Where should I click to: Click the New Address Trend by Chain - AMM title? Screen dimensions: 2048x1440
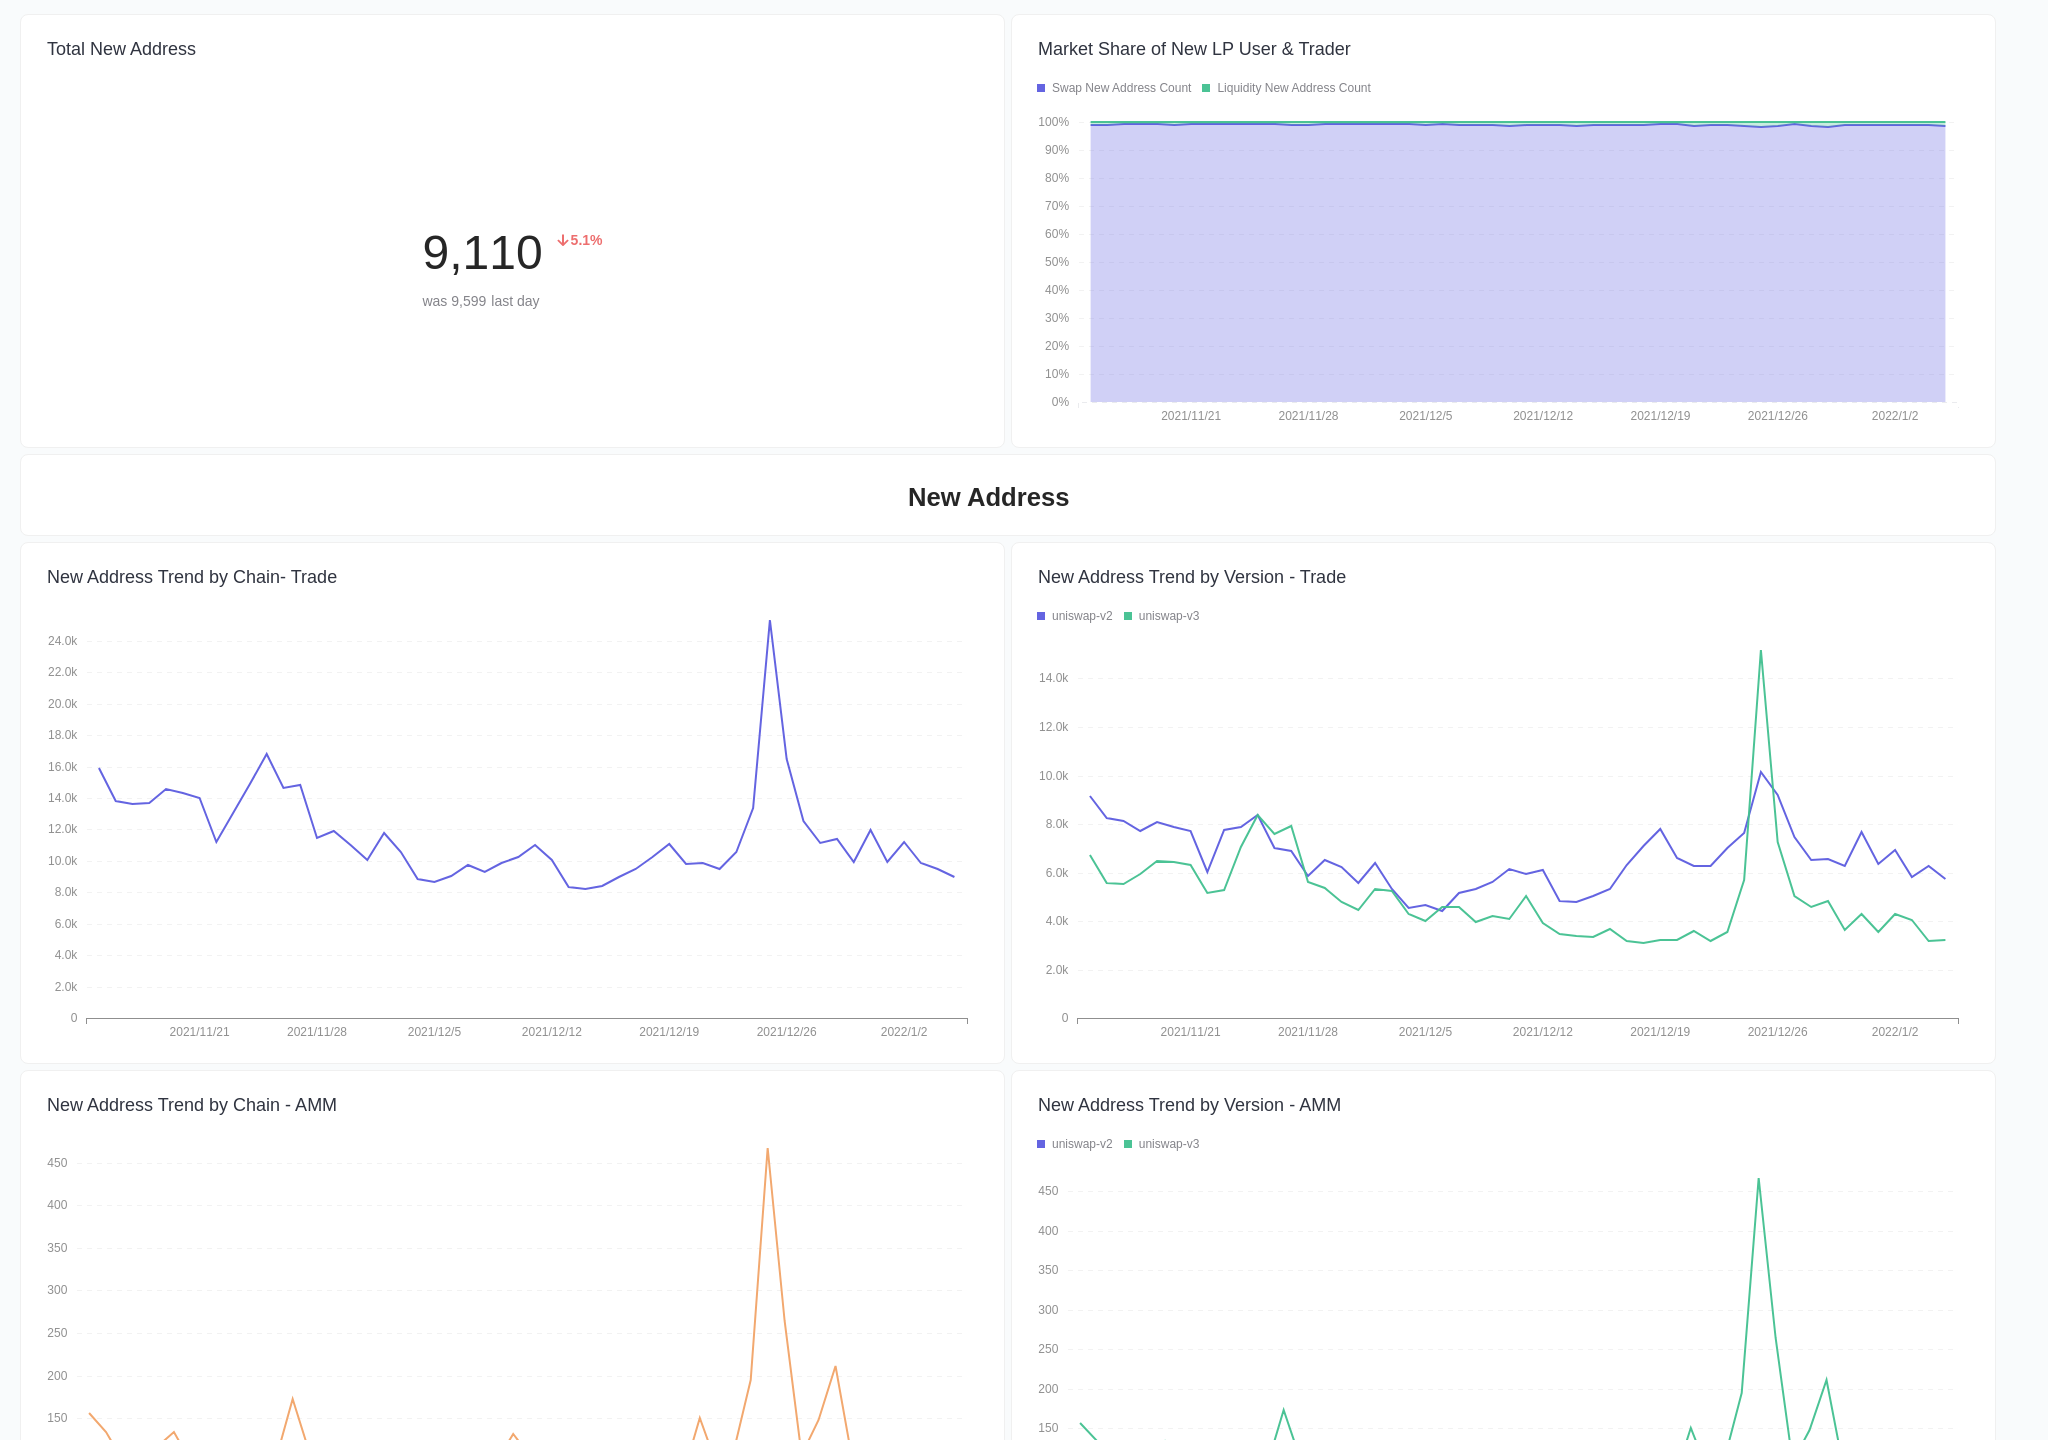192,1105
